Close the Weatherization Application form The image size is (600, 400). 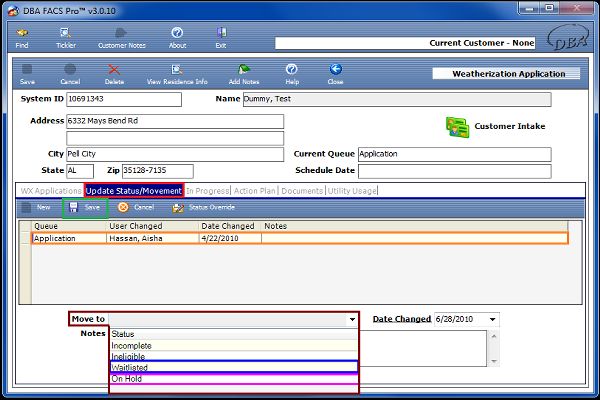(336, 75)
